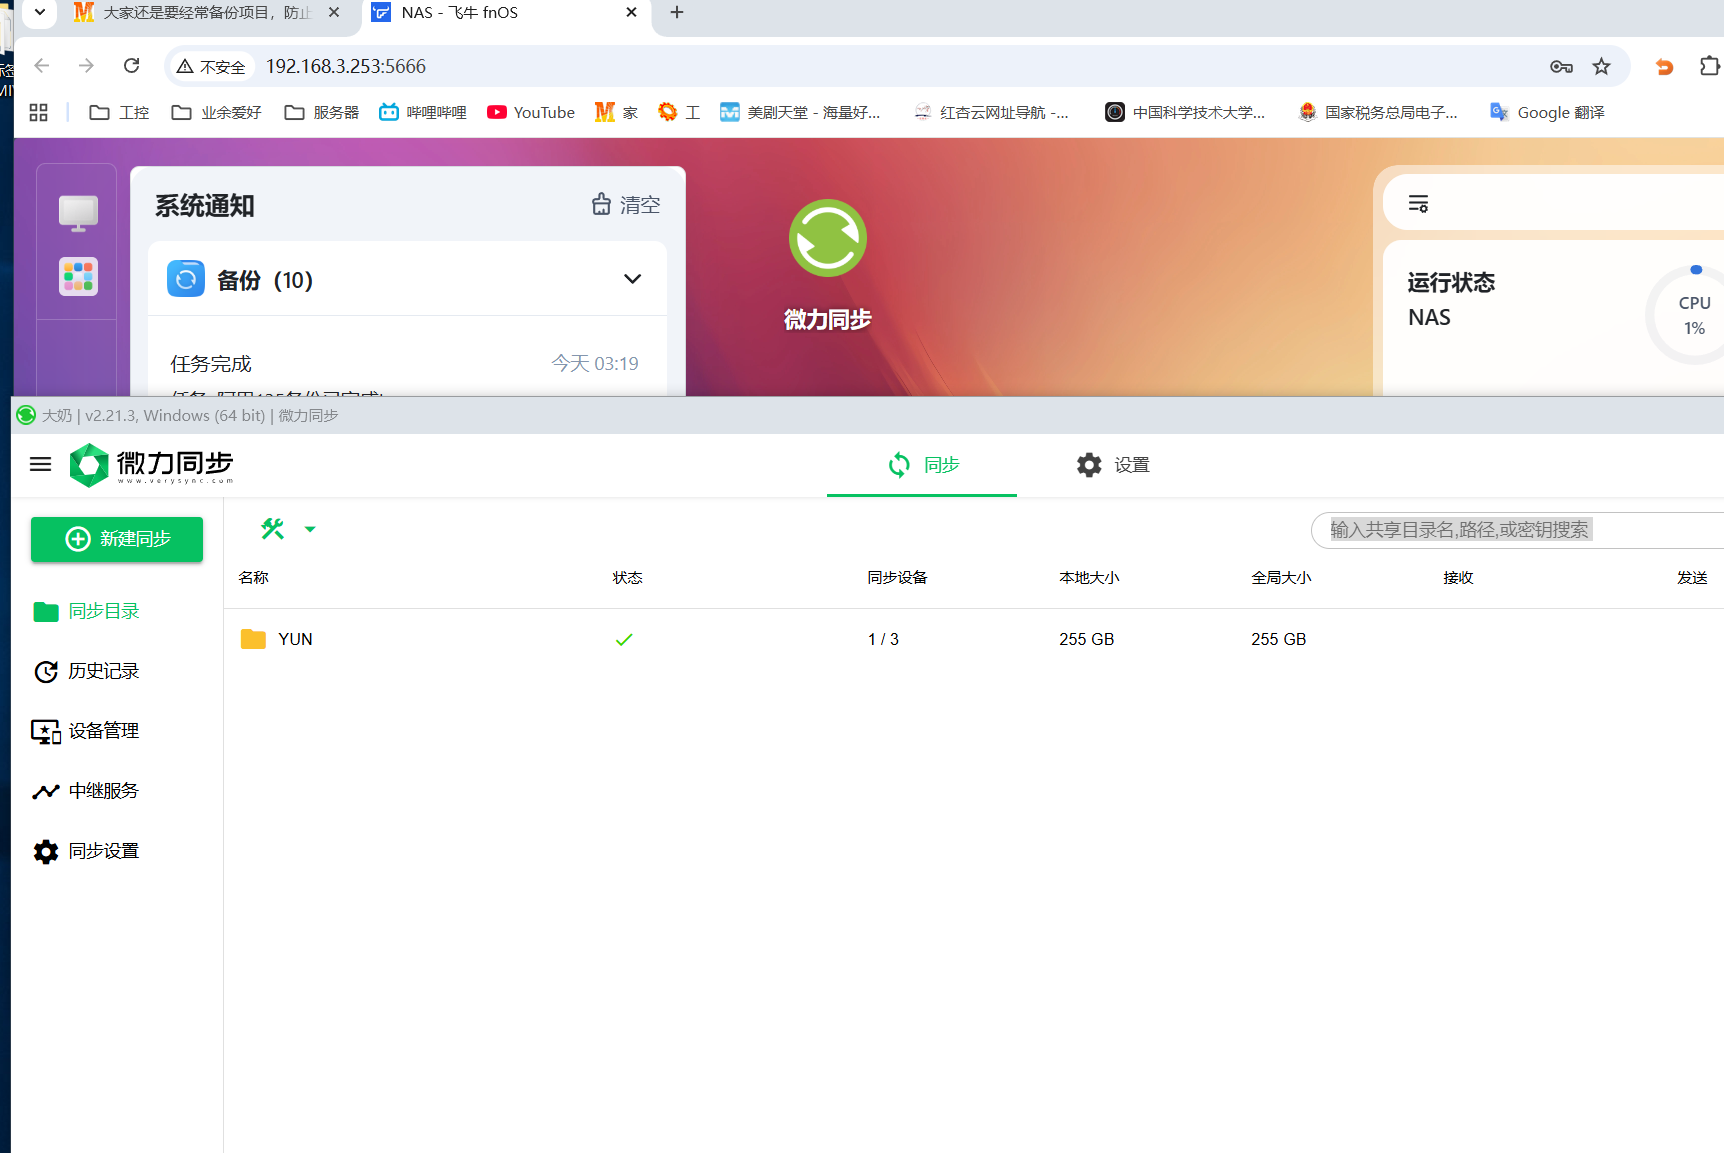
Task: Click the hamburger menu icon beside the logo
Action: [40, 464]
